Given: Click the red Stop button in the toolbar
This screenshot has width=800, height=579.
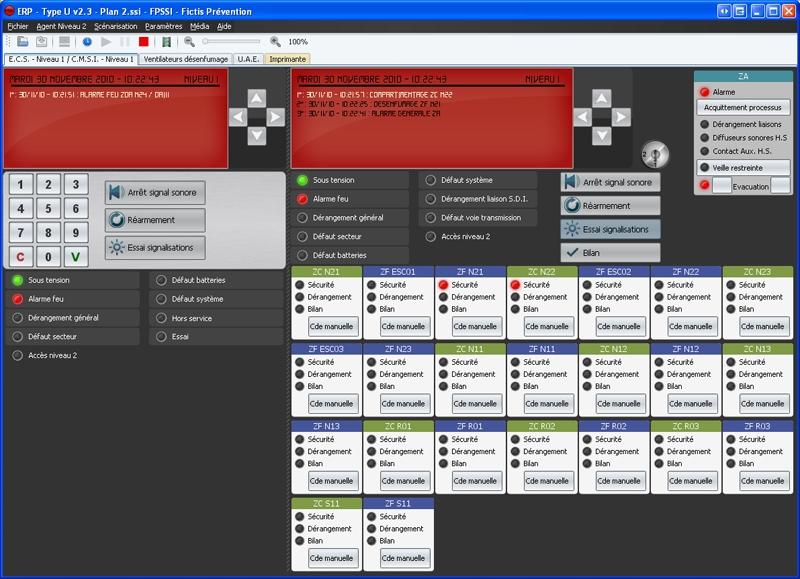Looking at the screenshot, I should click(144, 42).
